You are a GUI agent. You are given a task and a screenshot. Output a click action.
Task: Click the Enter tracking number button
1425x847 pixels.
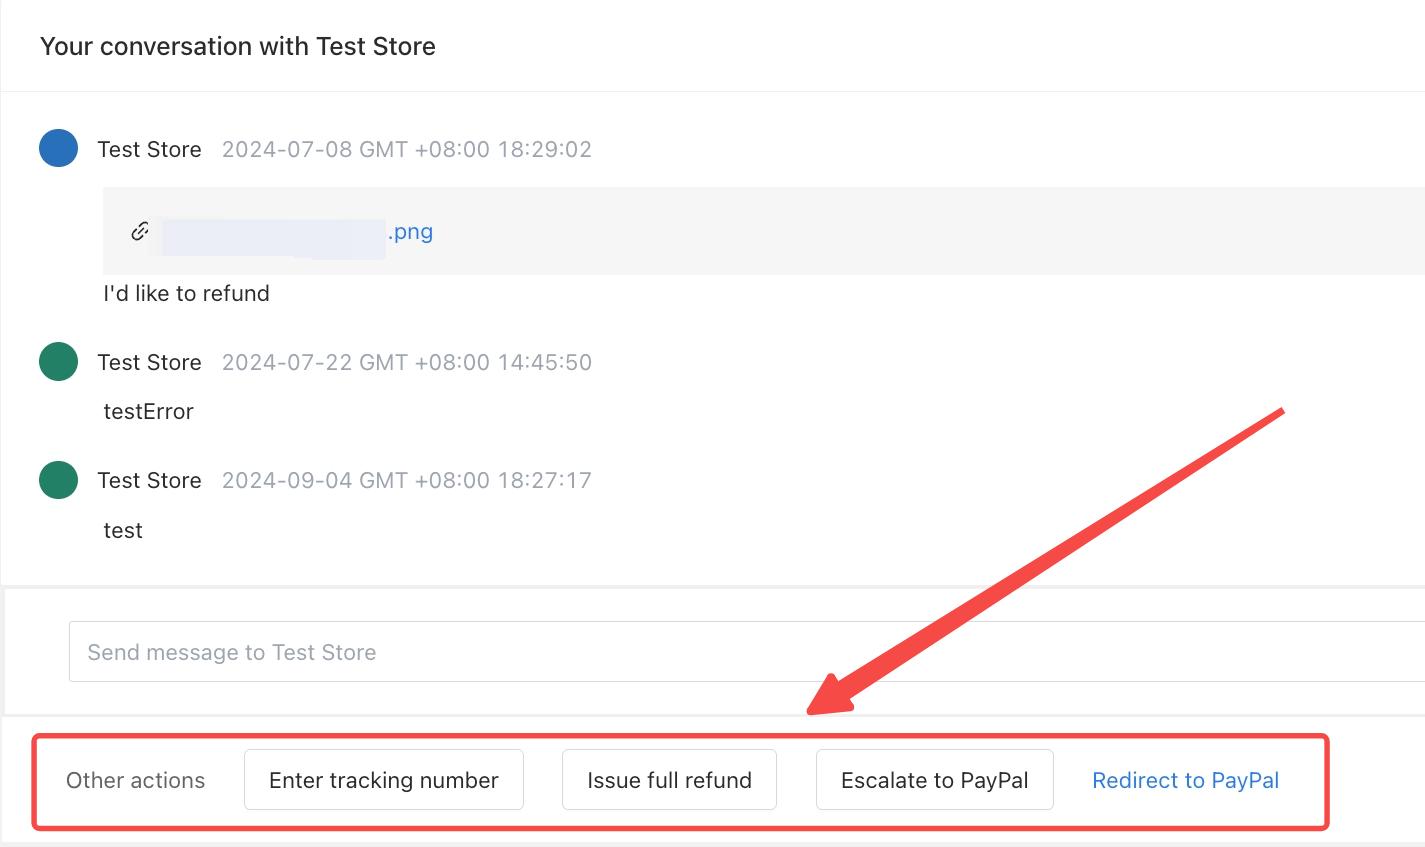pos(384,780)
